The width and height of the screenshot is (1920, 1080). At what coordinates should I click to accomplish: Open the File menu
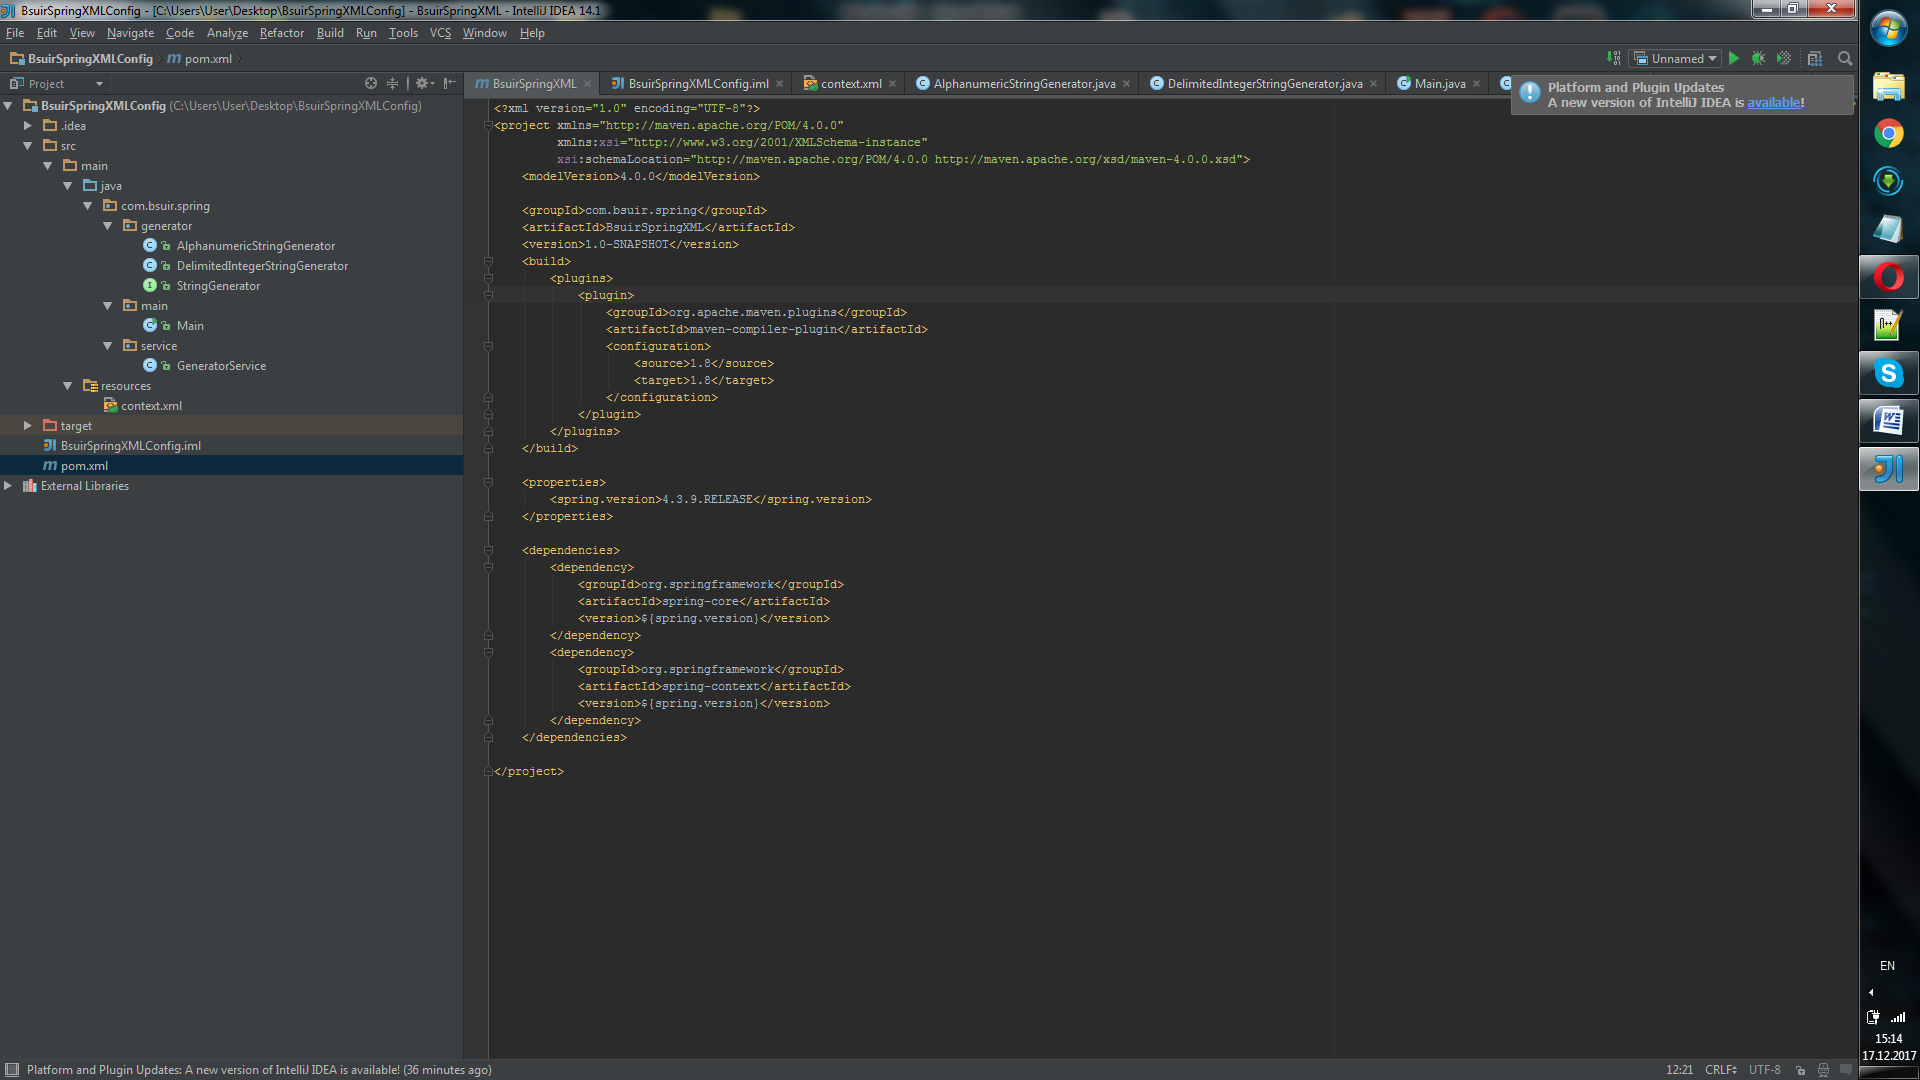(x=15, y=33)
